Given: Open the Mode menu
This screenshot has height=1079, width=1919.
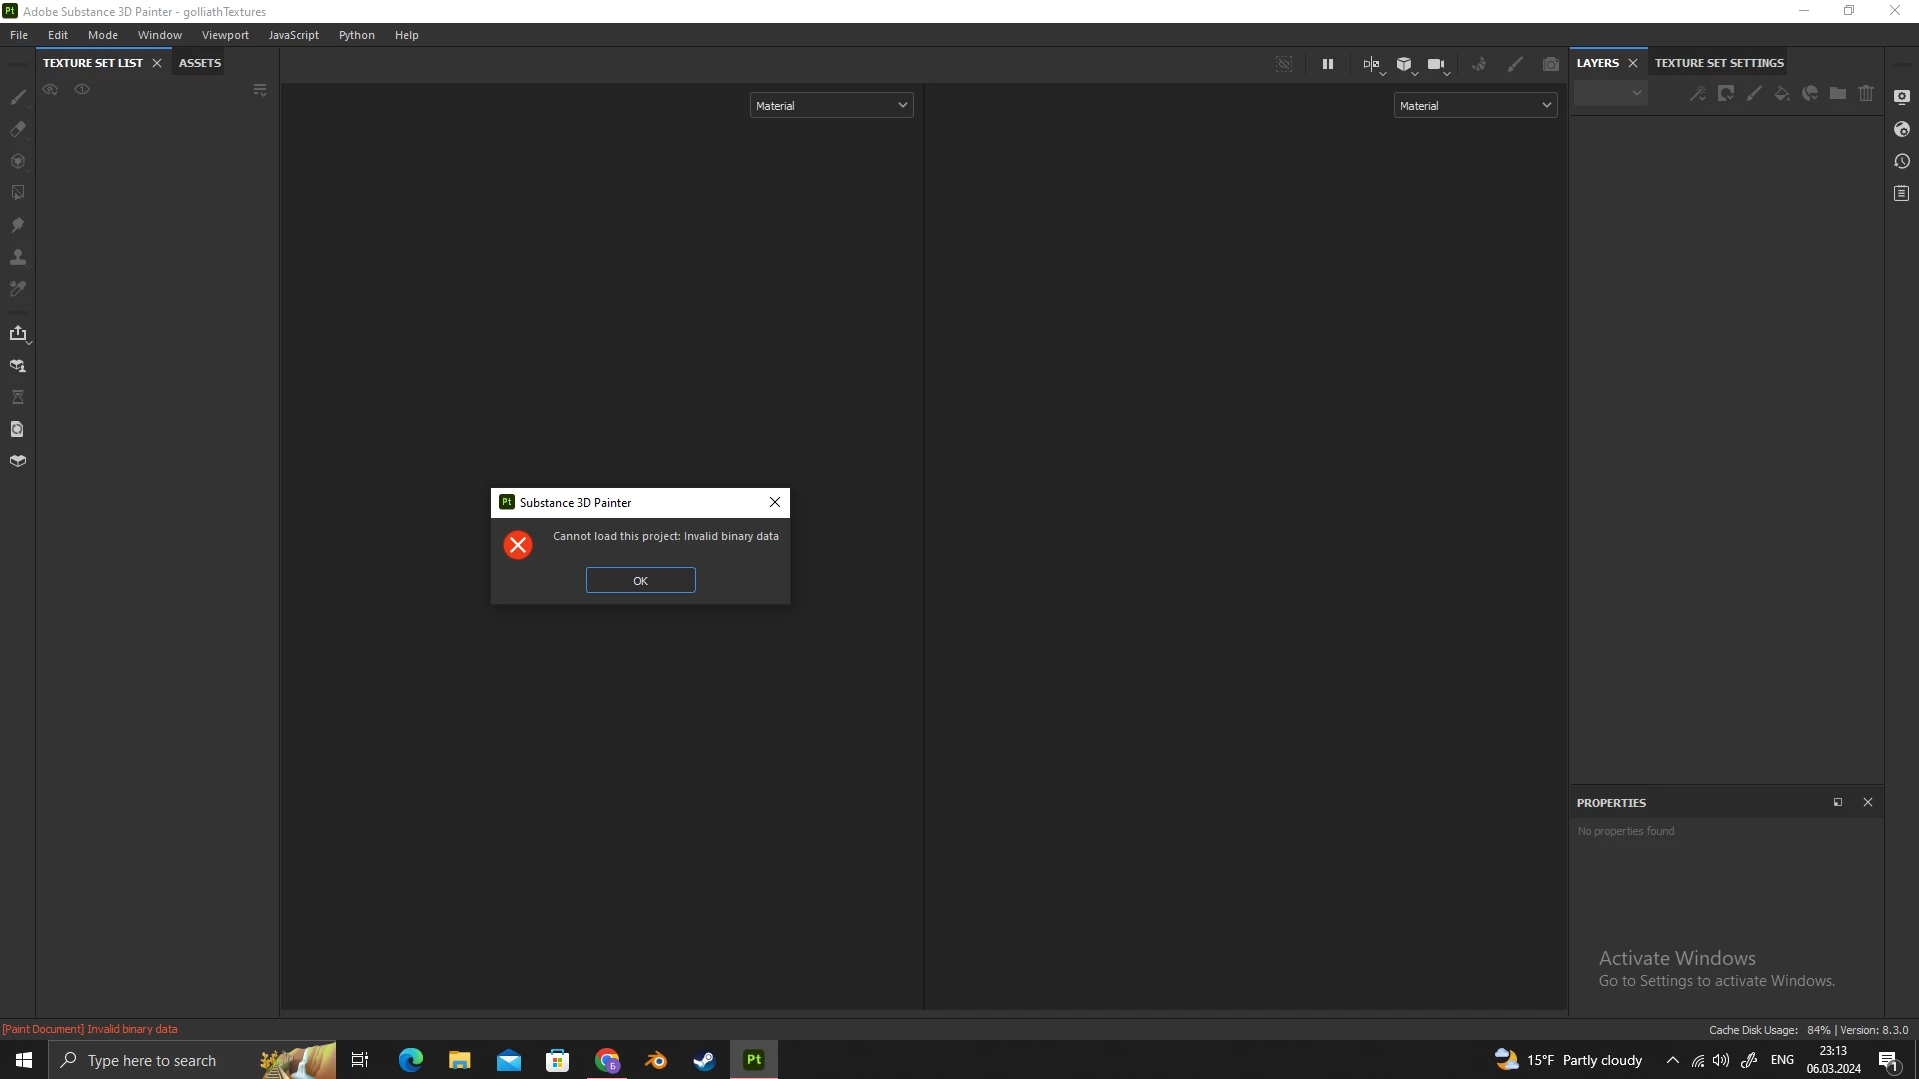Looking at the screenshot, I should pyautogui.click(x=103, y=35).
